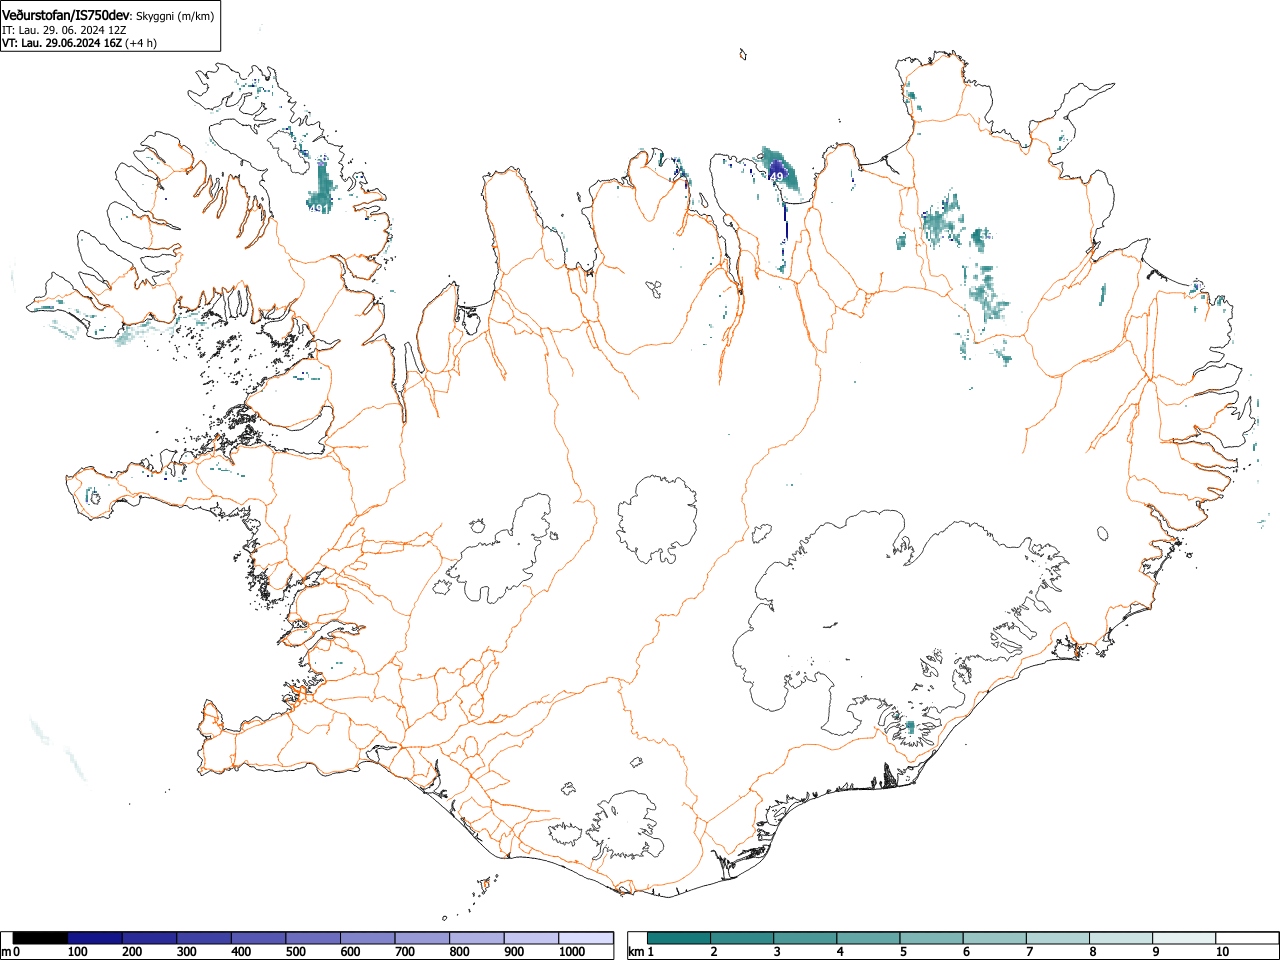Screen dimensions: 1280x960
Task: Click the '700' label on metre legend
Action: tap(405, 952)
